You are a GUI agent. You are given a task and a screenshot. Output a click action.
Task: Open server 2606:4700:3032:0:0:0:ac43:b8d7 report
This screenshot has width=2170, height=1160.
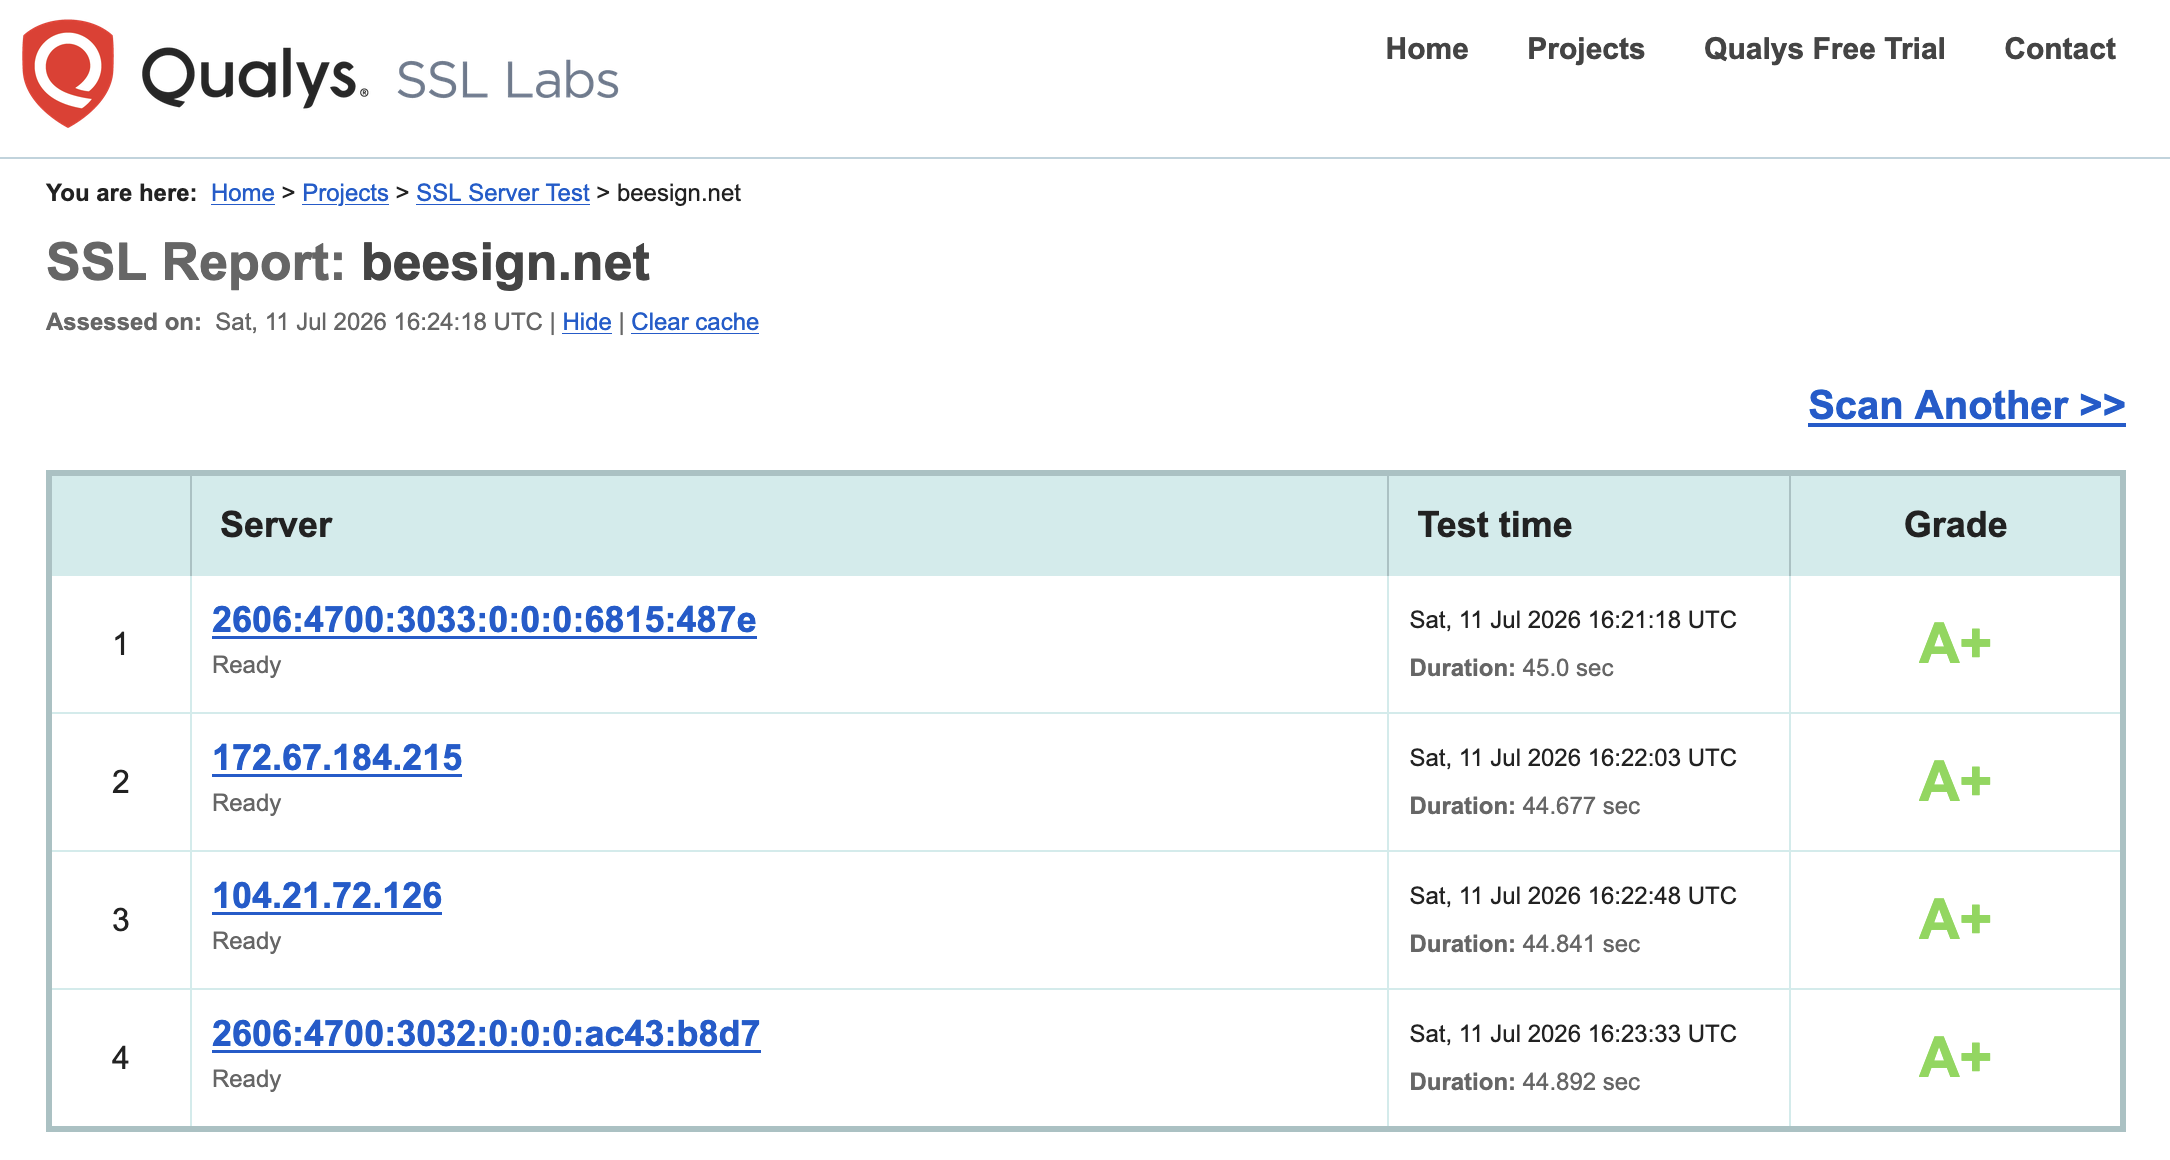(x=486, y=1034)
